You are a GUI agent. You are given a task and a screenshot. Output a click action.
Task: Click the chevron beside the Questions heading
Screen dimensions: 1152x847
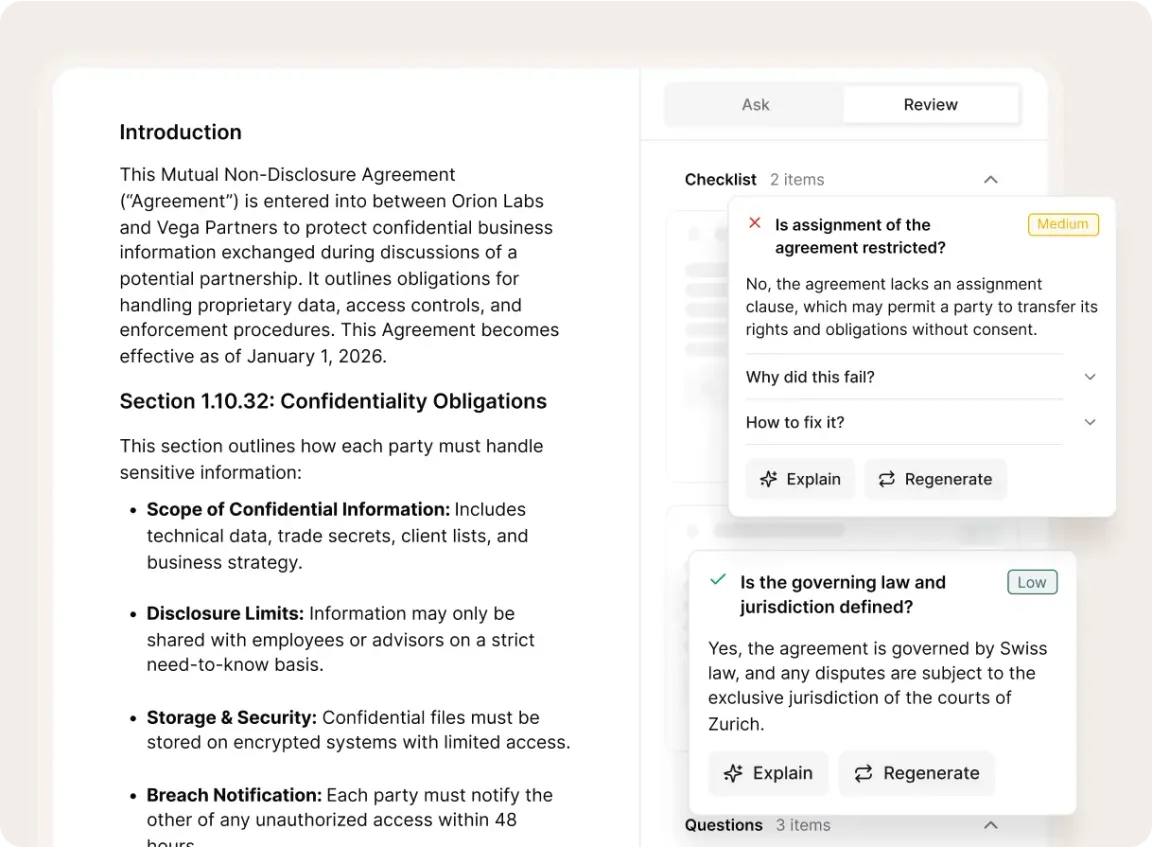pos(990,825)
